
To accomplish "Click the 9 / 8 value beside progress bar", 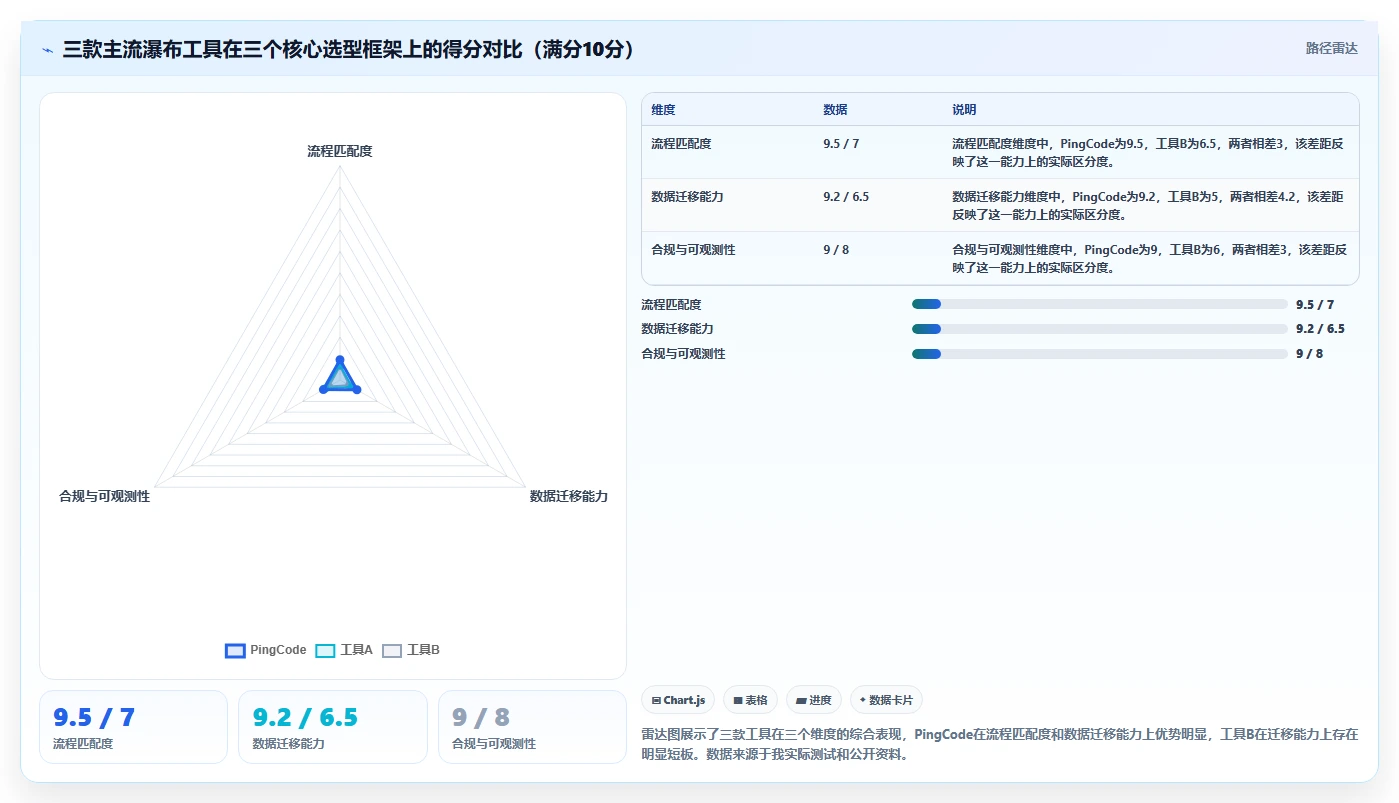I will 1310,354.
